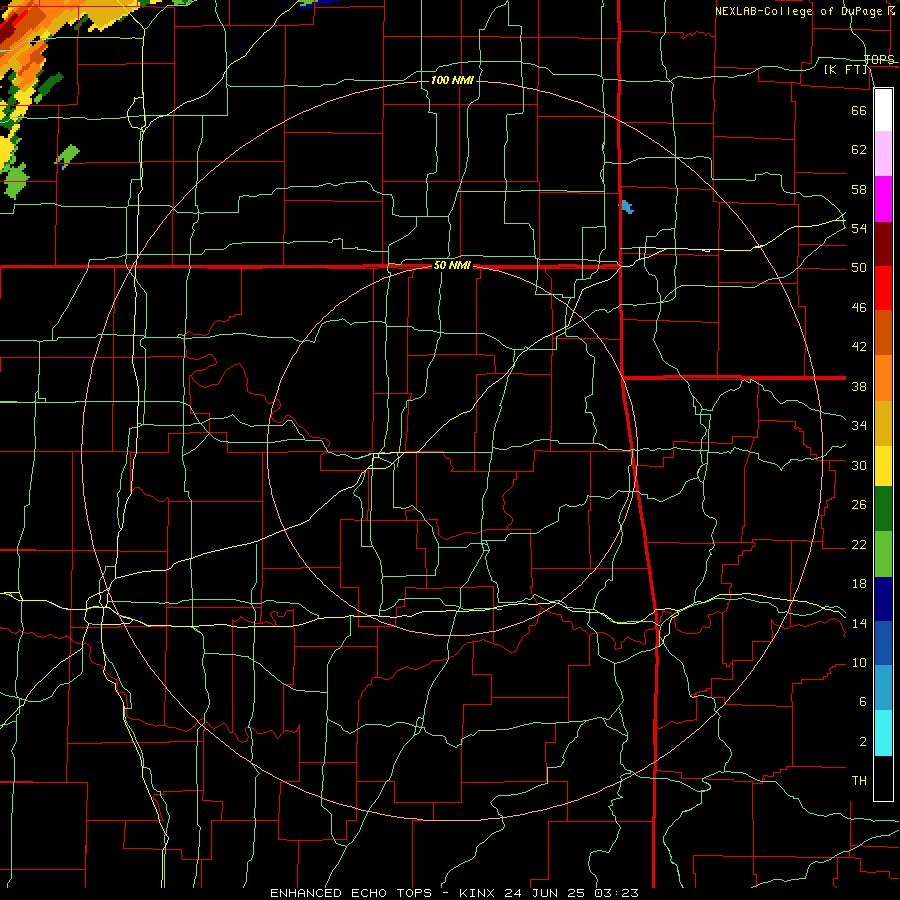This screenshot has width=900, height=900.
Task: Click the legend value "2"
Action: point(862,742)
